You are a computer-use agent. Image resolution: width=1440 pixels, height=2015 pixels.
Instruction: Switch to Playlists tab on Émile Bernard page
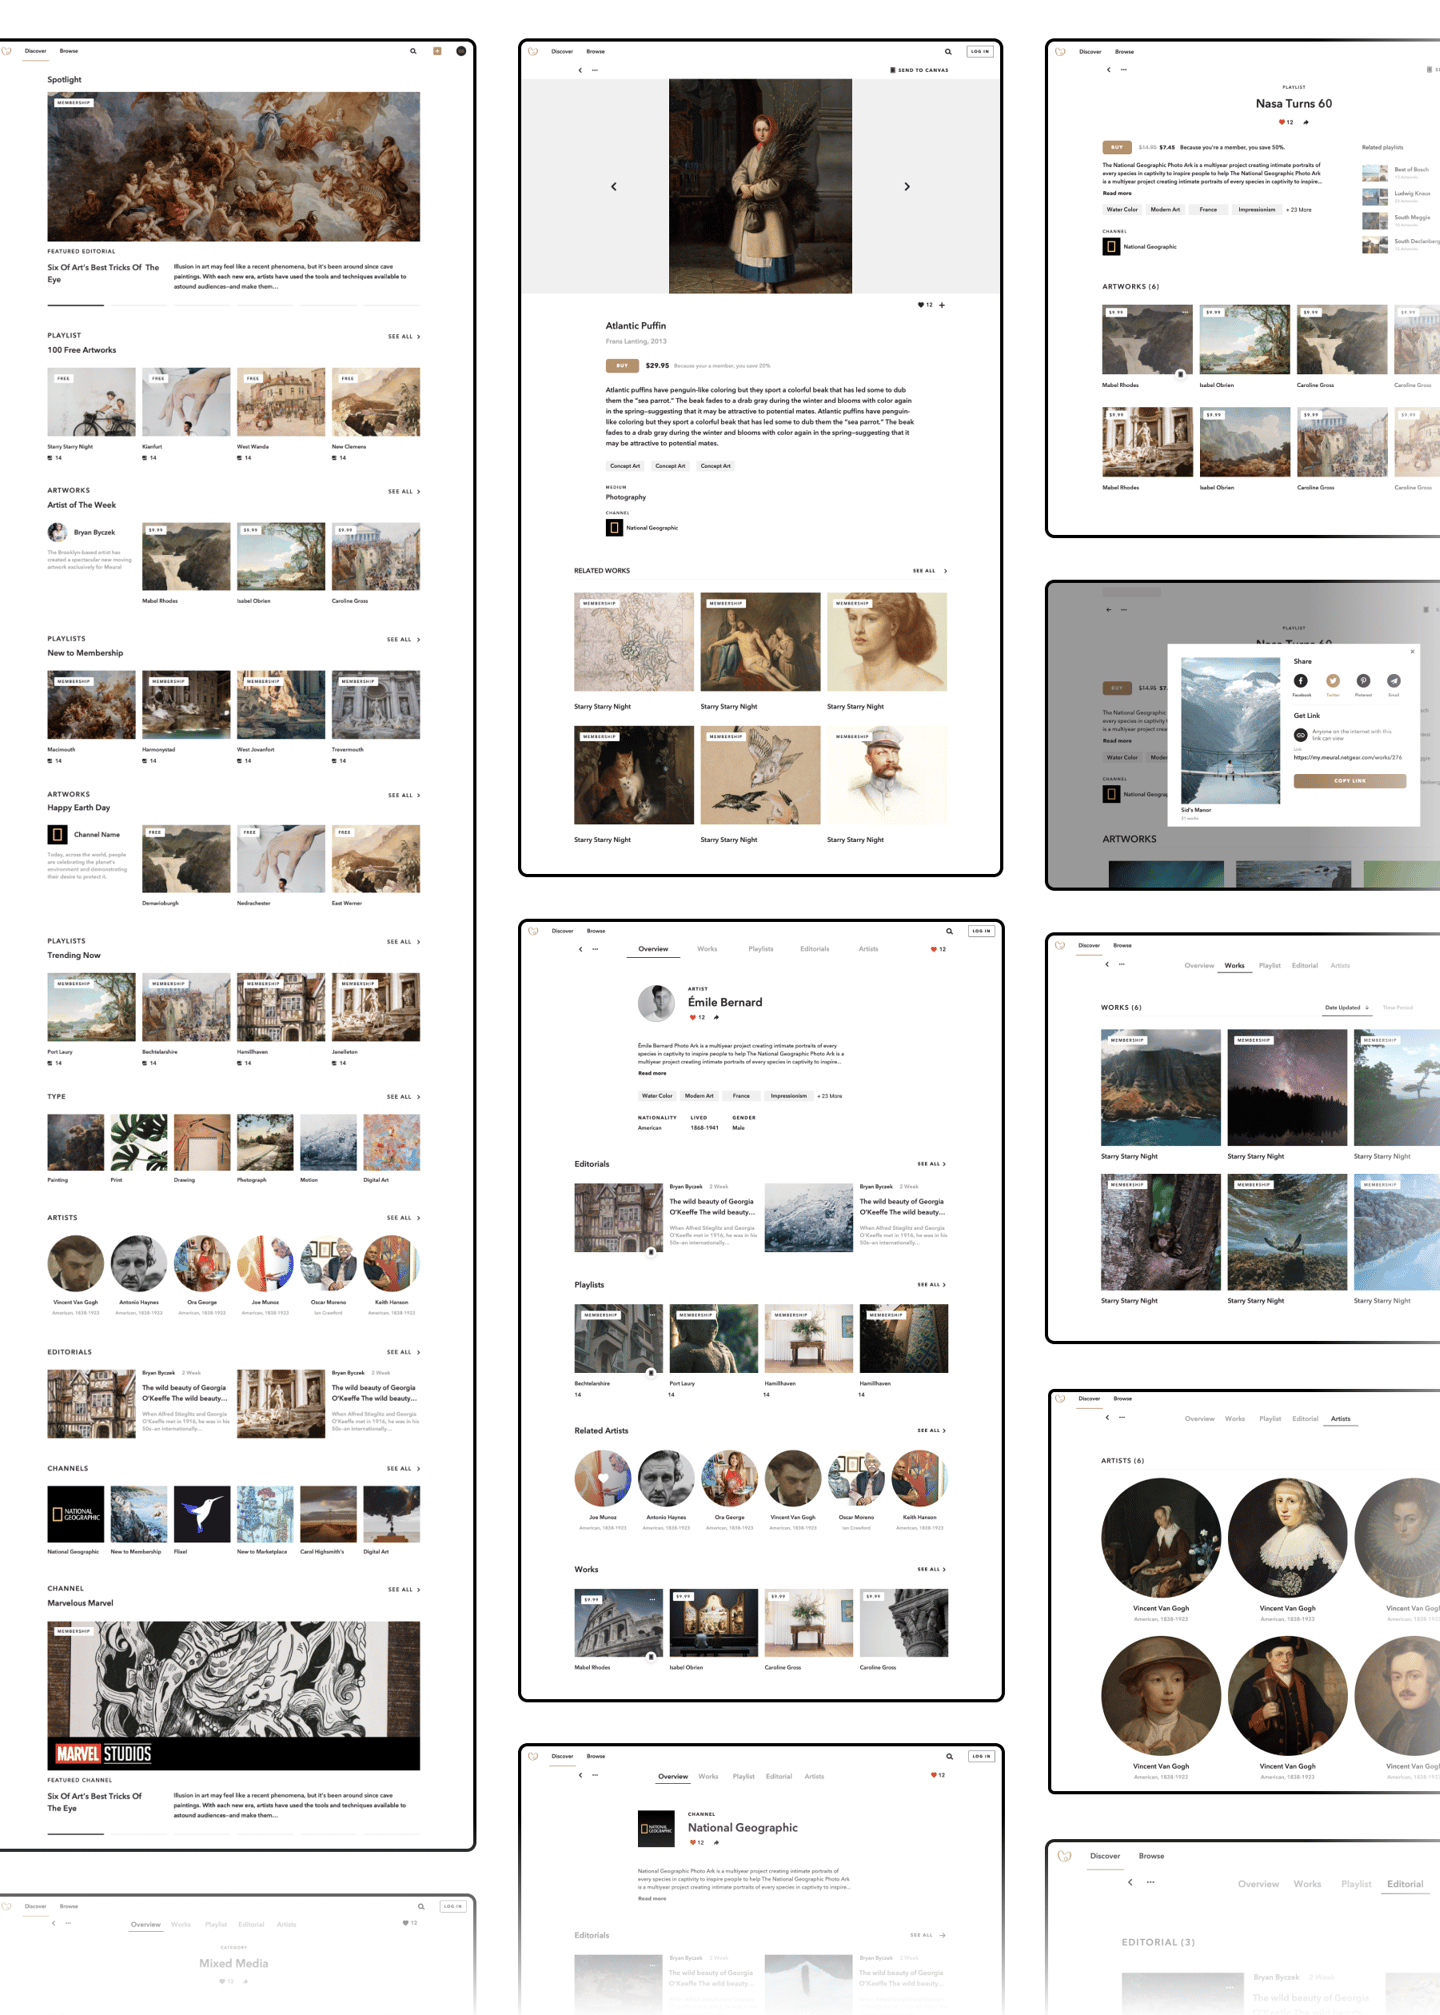761,949
